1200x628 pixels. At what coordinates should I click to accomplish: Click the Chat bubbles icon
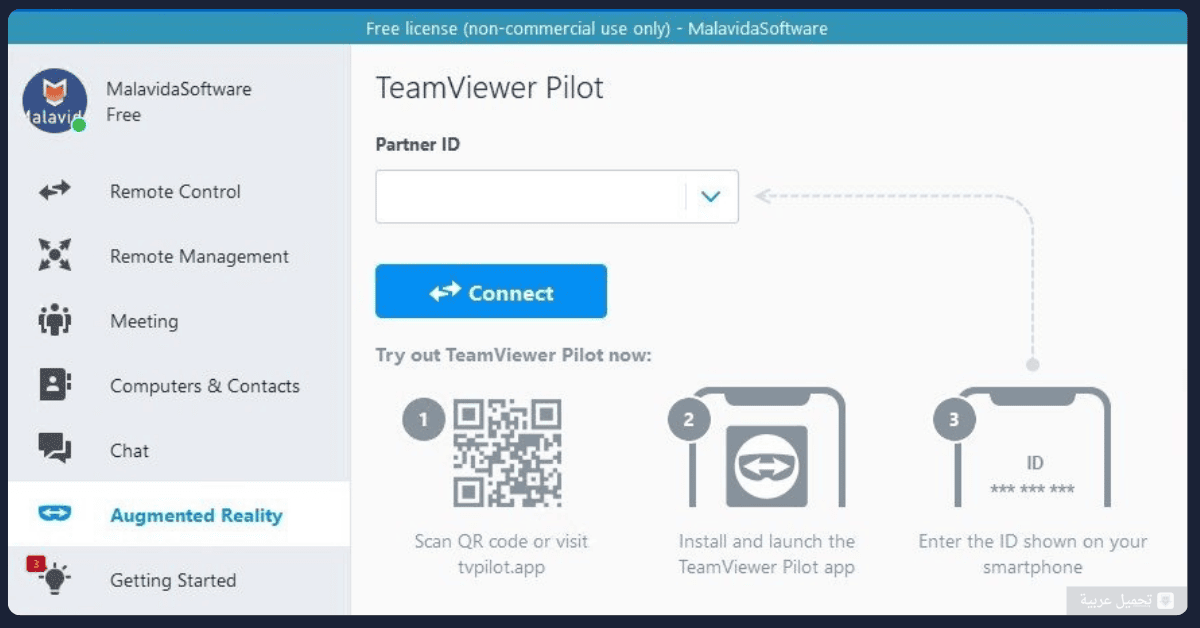[55, 449]
